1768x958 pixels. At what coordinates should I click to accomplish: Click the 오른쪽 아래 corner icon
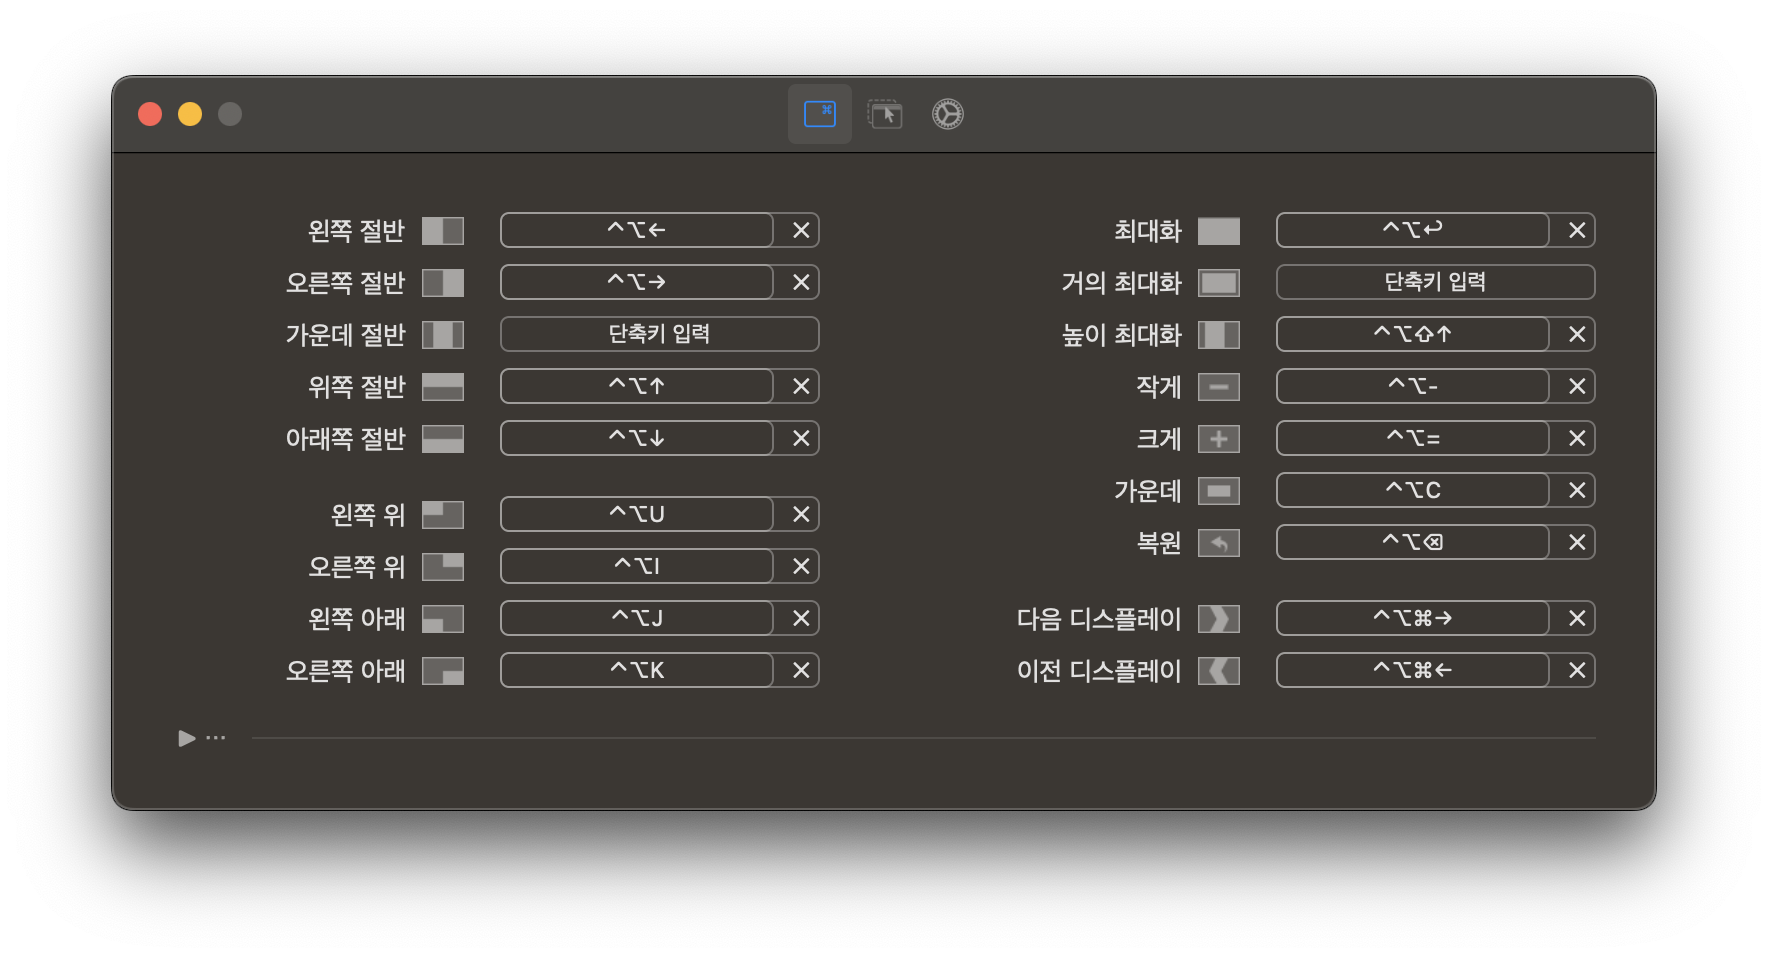pyautogui.click(x=443, y=671)
